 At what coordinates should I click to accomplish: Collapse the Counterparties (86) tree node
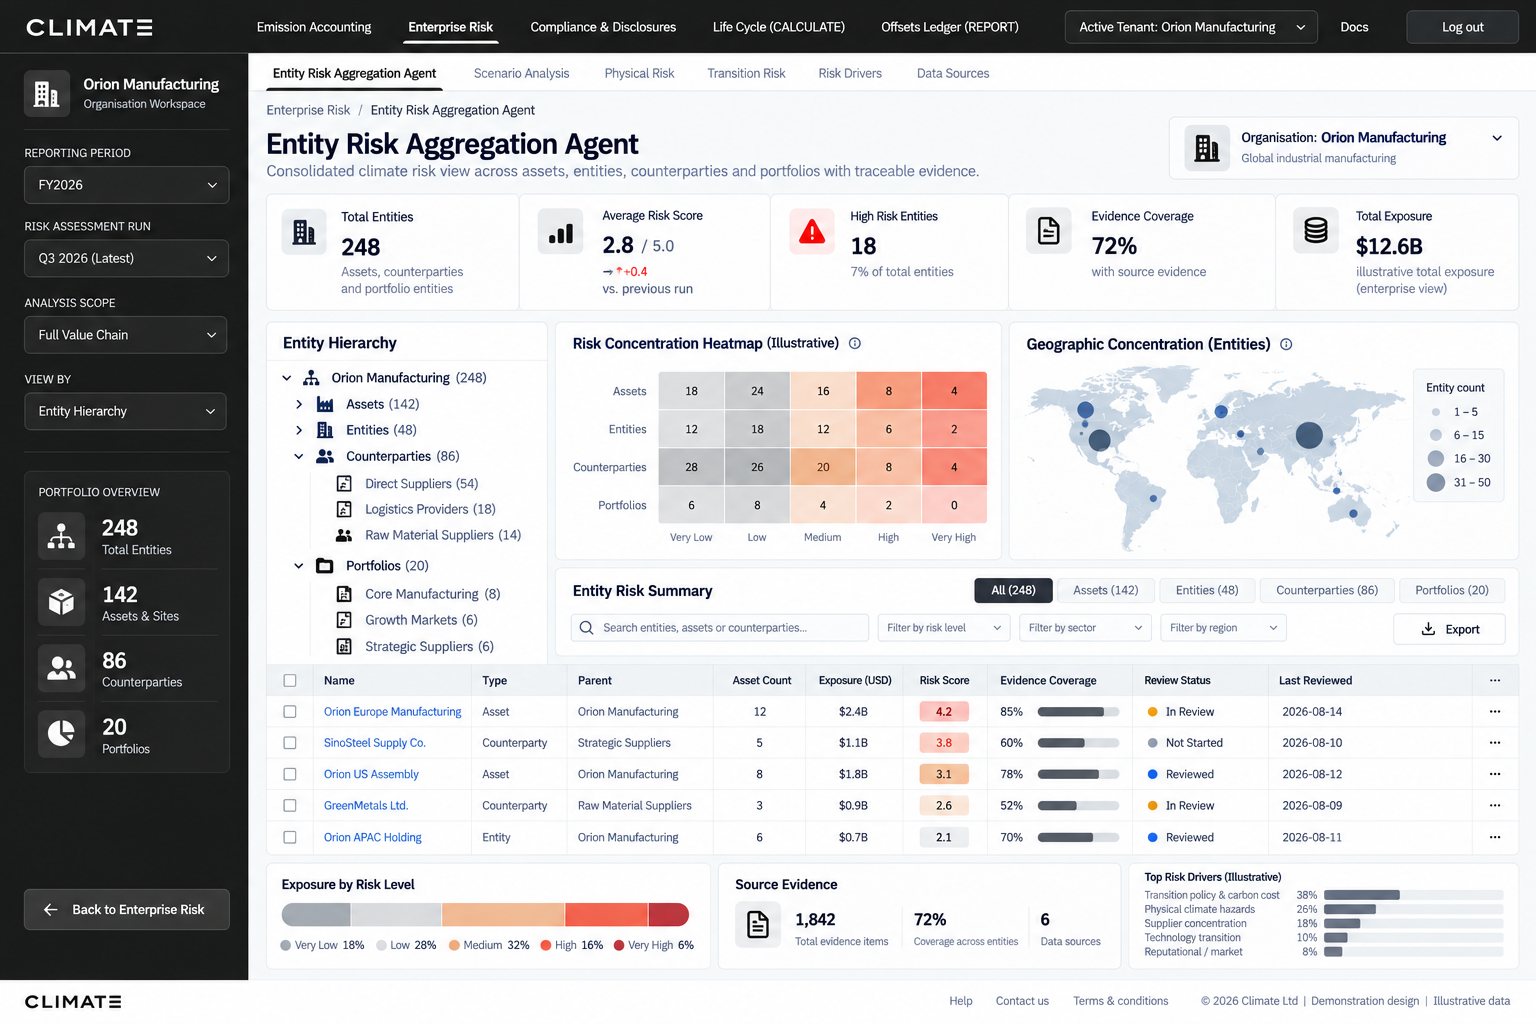click(x=299, y=456)
